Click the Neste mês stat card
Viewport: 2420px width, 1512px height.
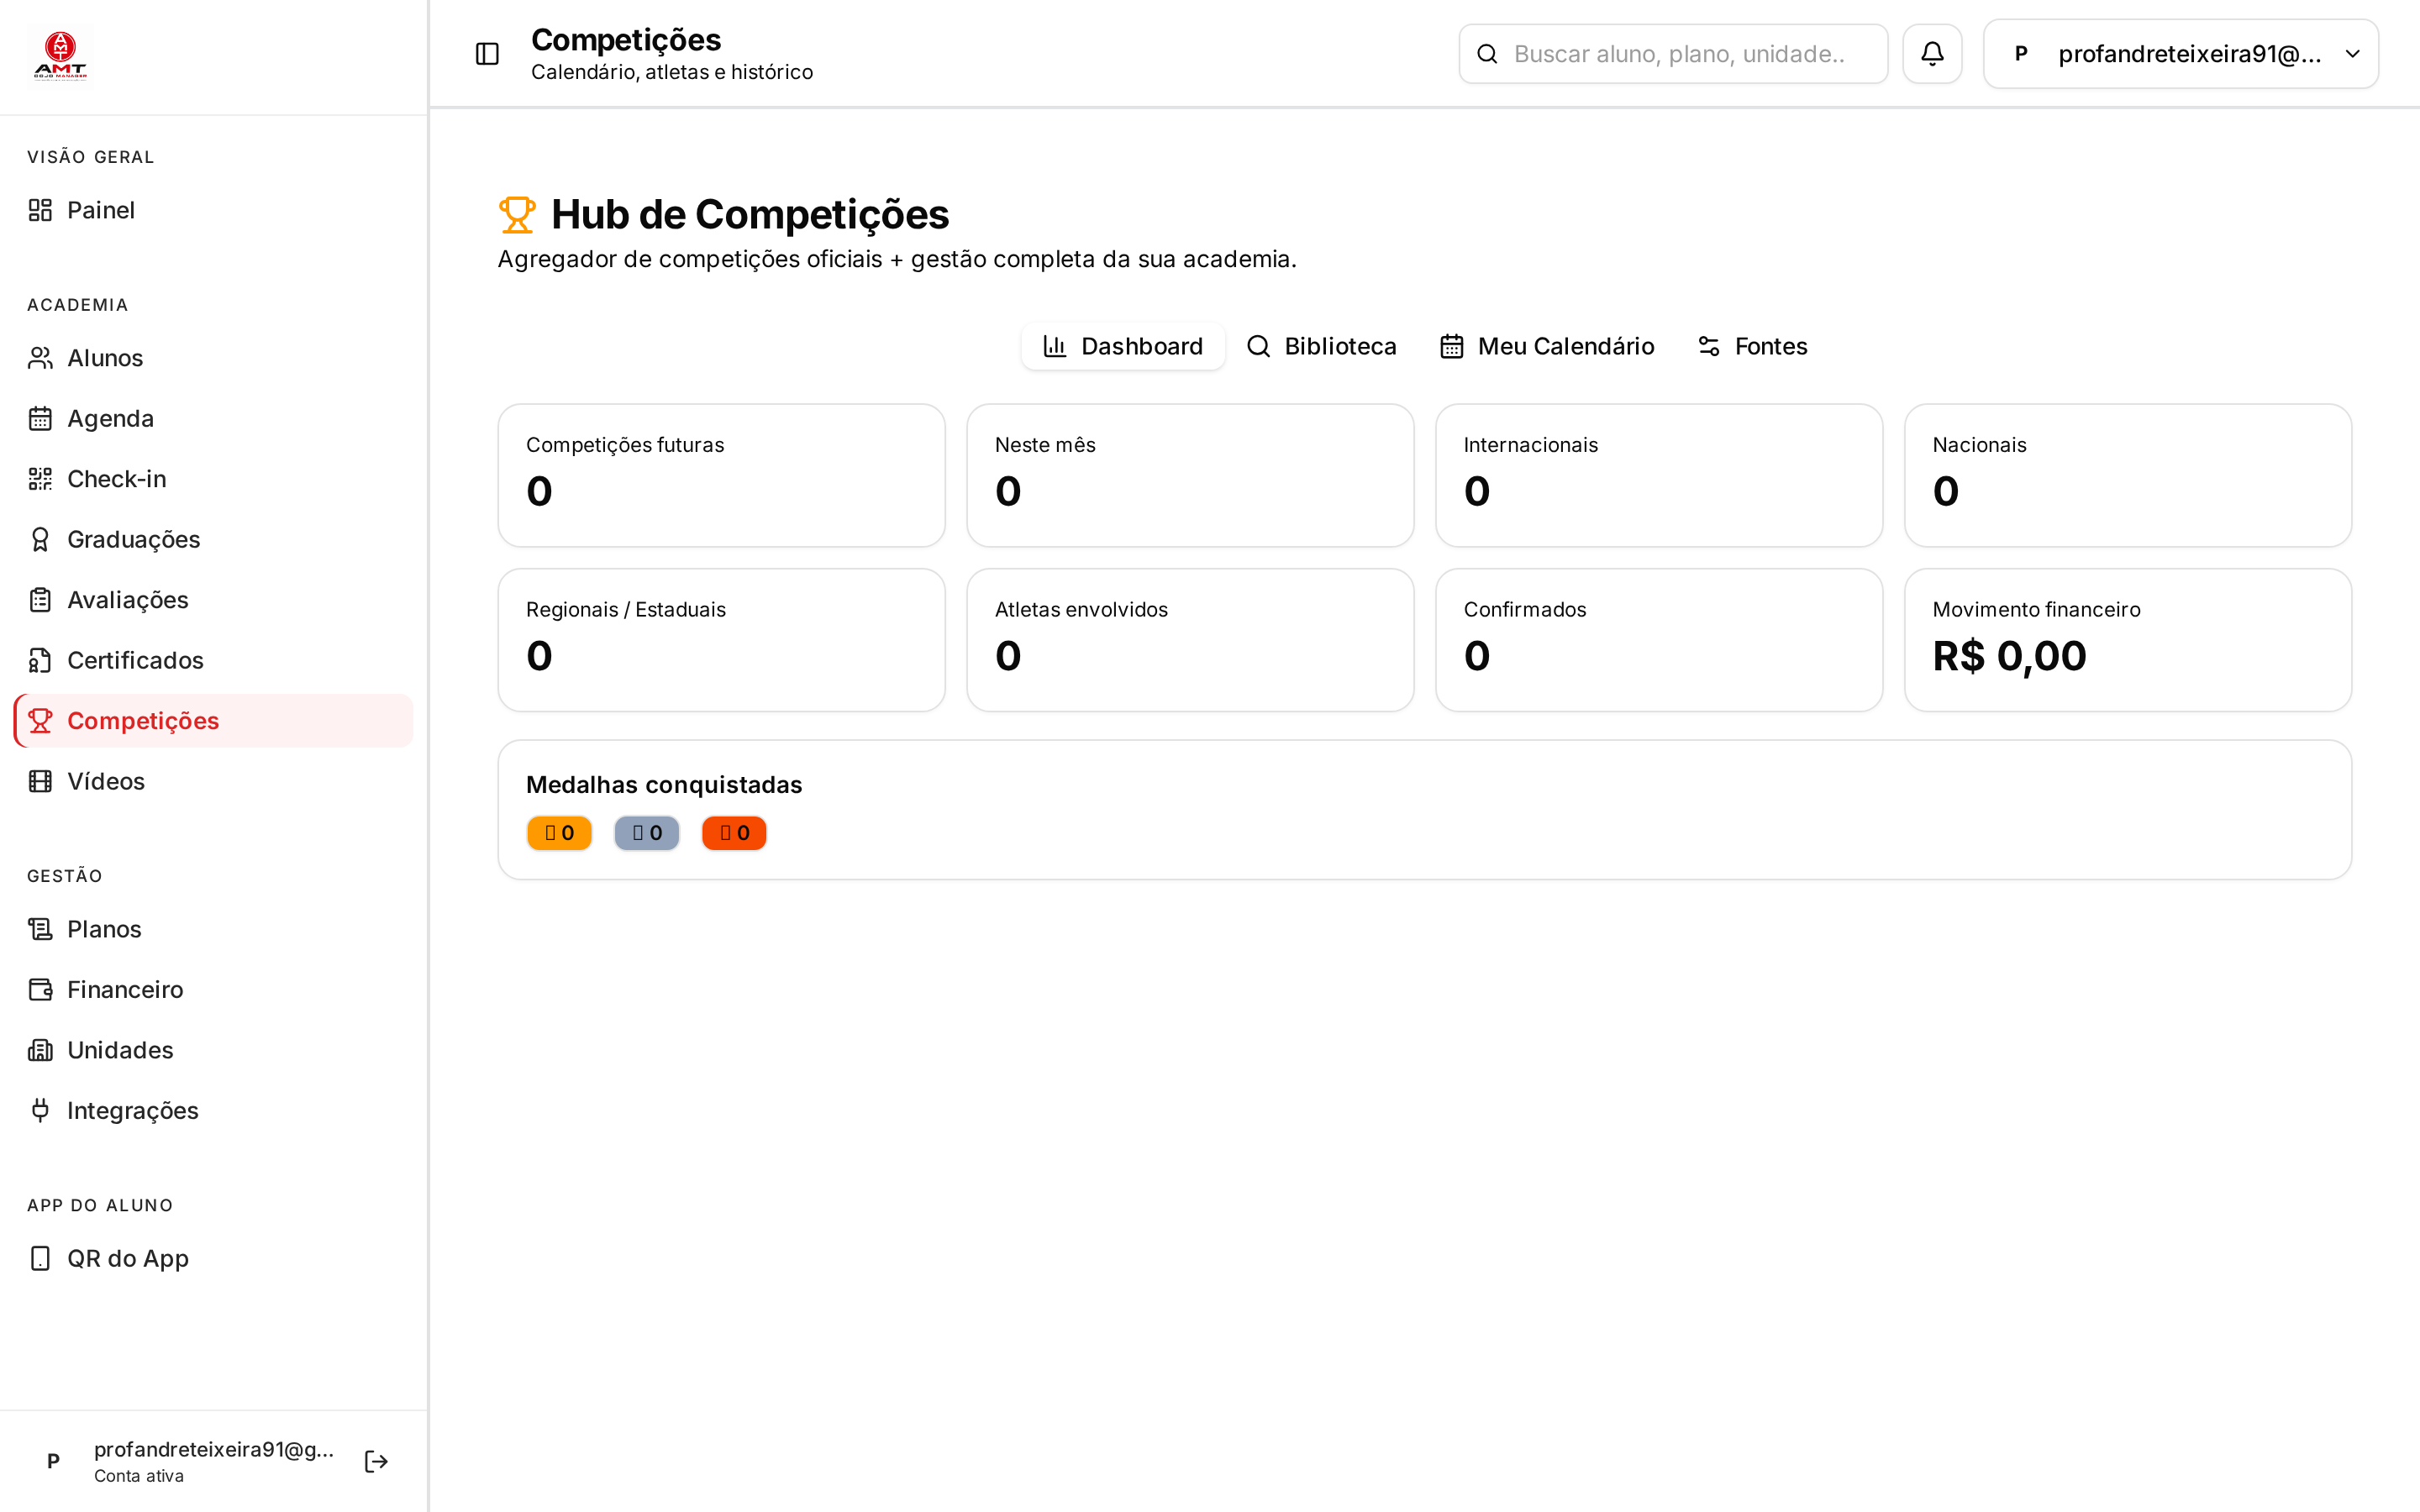tap(1190, 475)
